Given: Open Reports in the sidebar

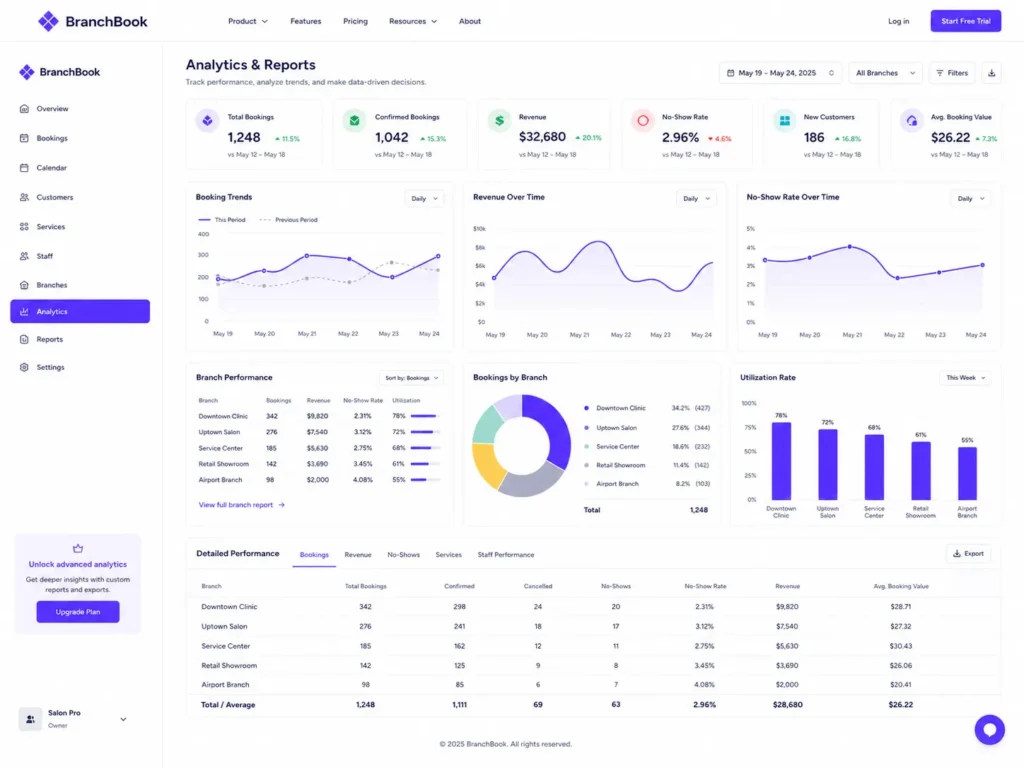Looking at the screenshot, I should pos(50,340).
